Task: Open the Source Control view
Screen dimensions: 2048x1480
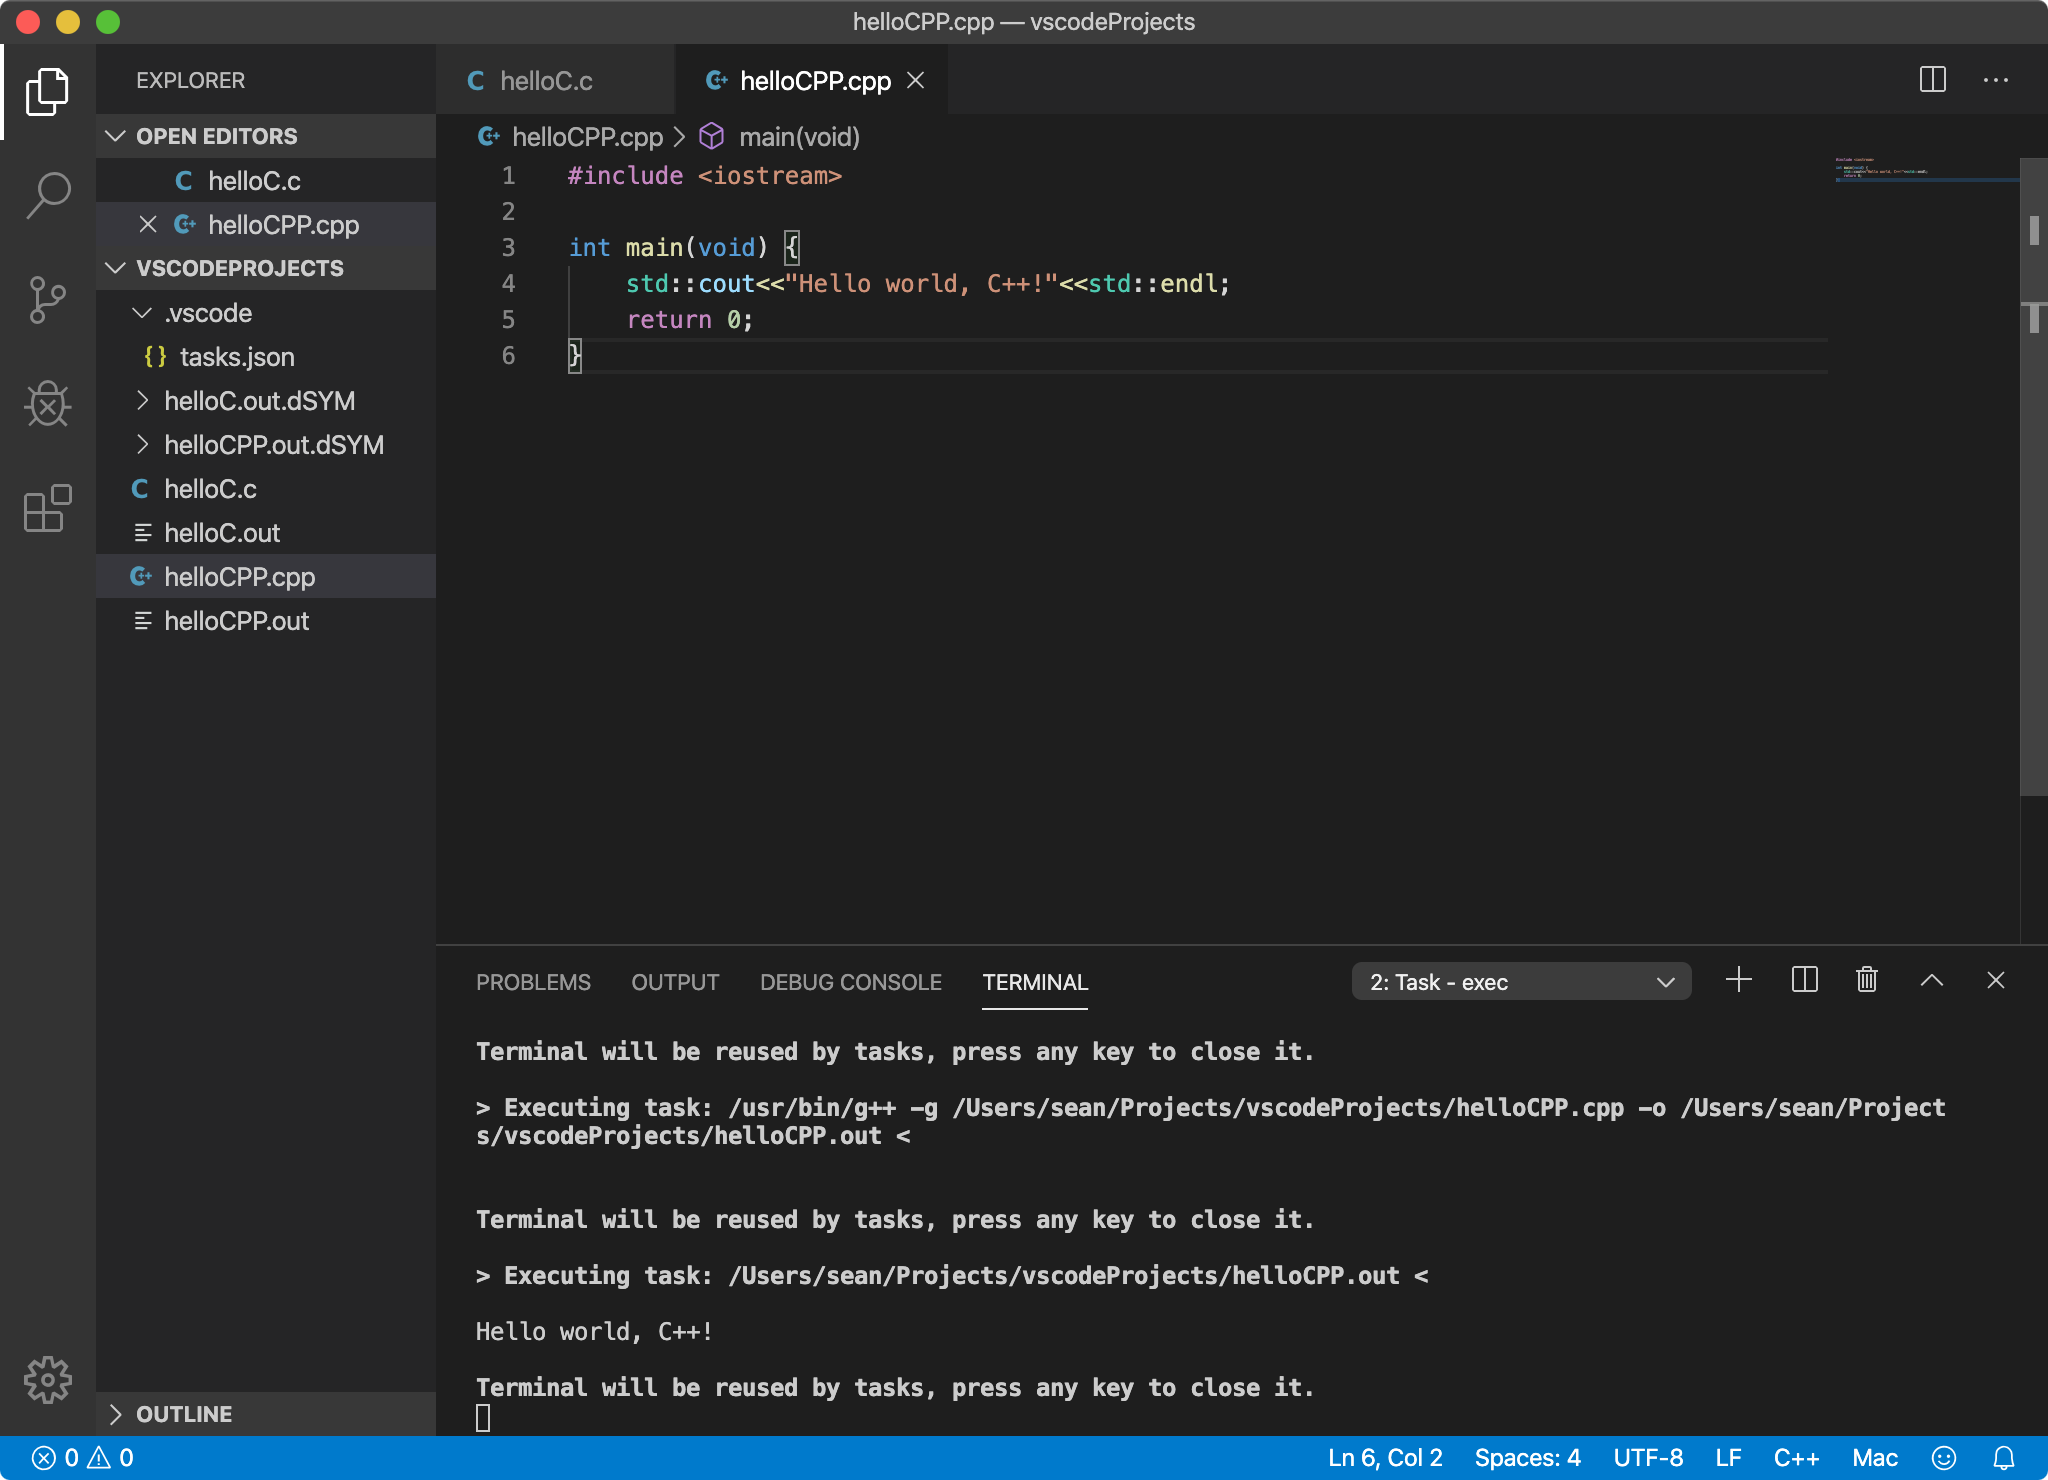Action: (48, 300)
